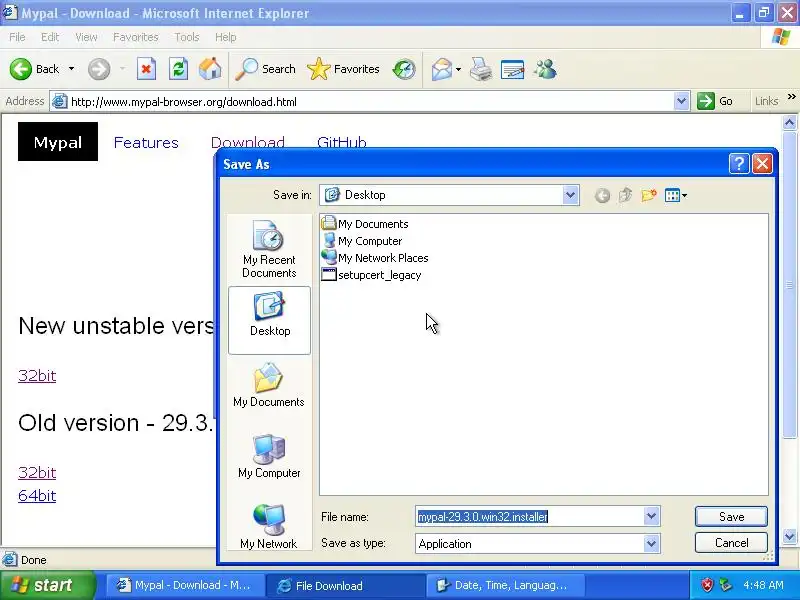
Task: Click the Features link on Mypal page
Action: pos(146,142)
